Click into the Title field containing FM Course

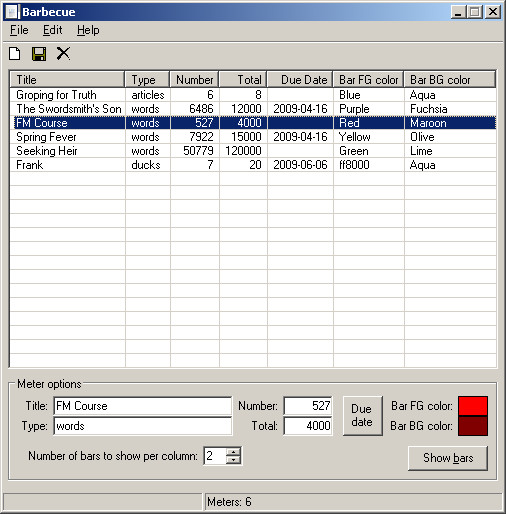pyautogui.click(x=142, y=406)
